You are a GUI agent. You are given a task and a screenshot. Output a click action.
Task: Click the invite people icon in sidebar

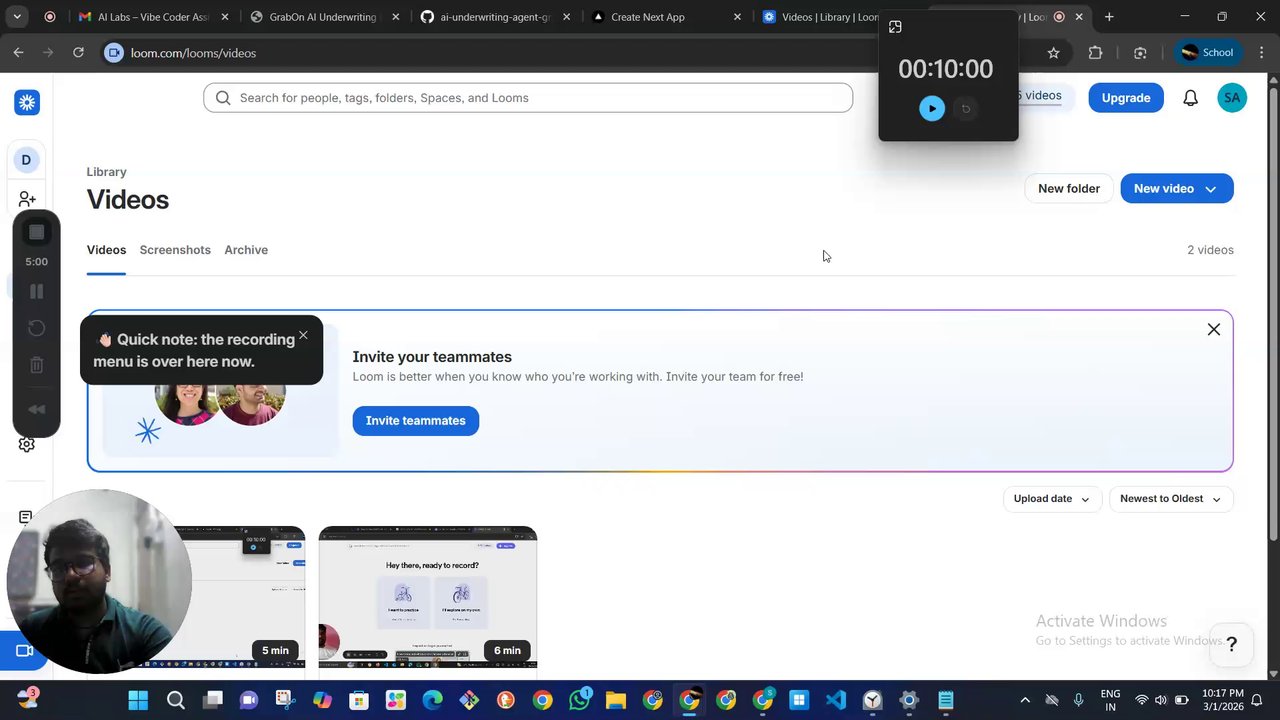27,200
